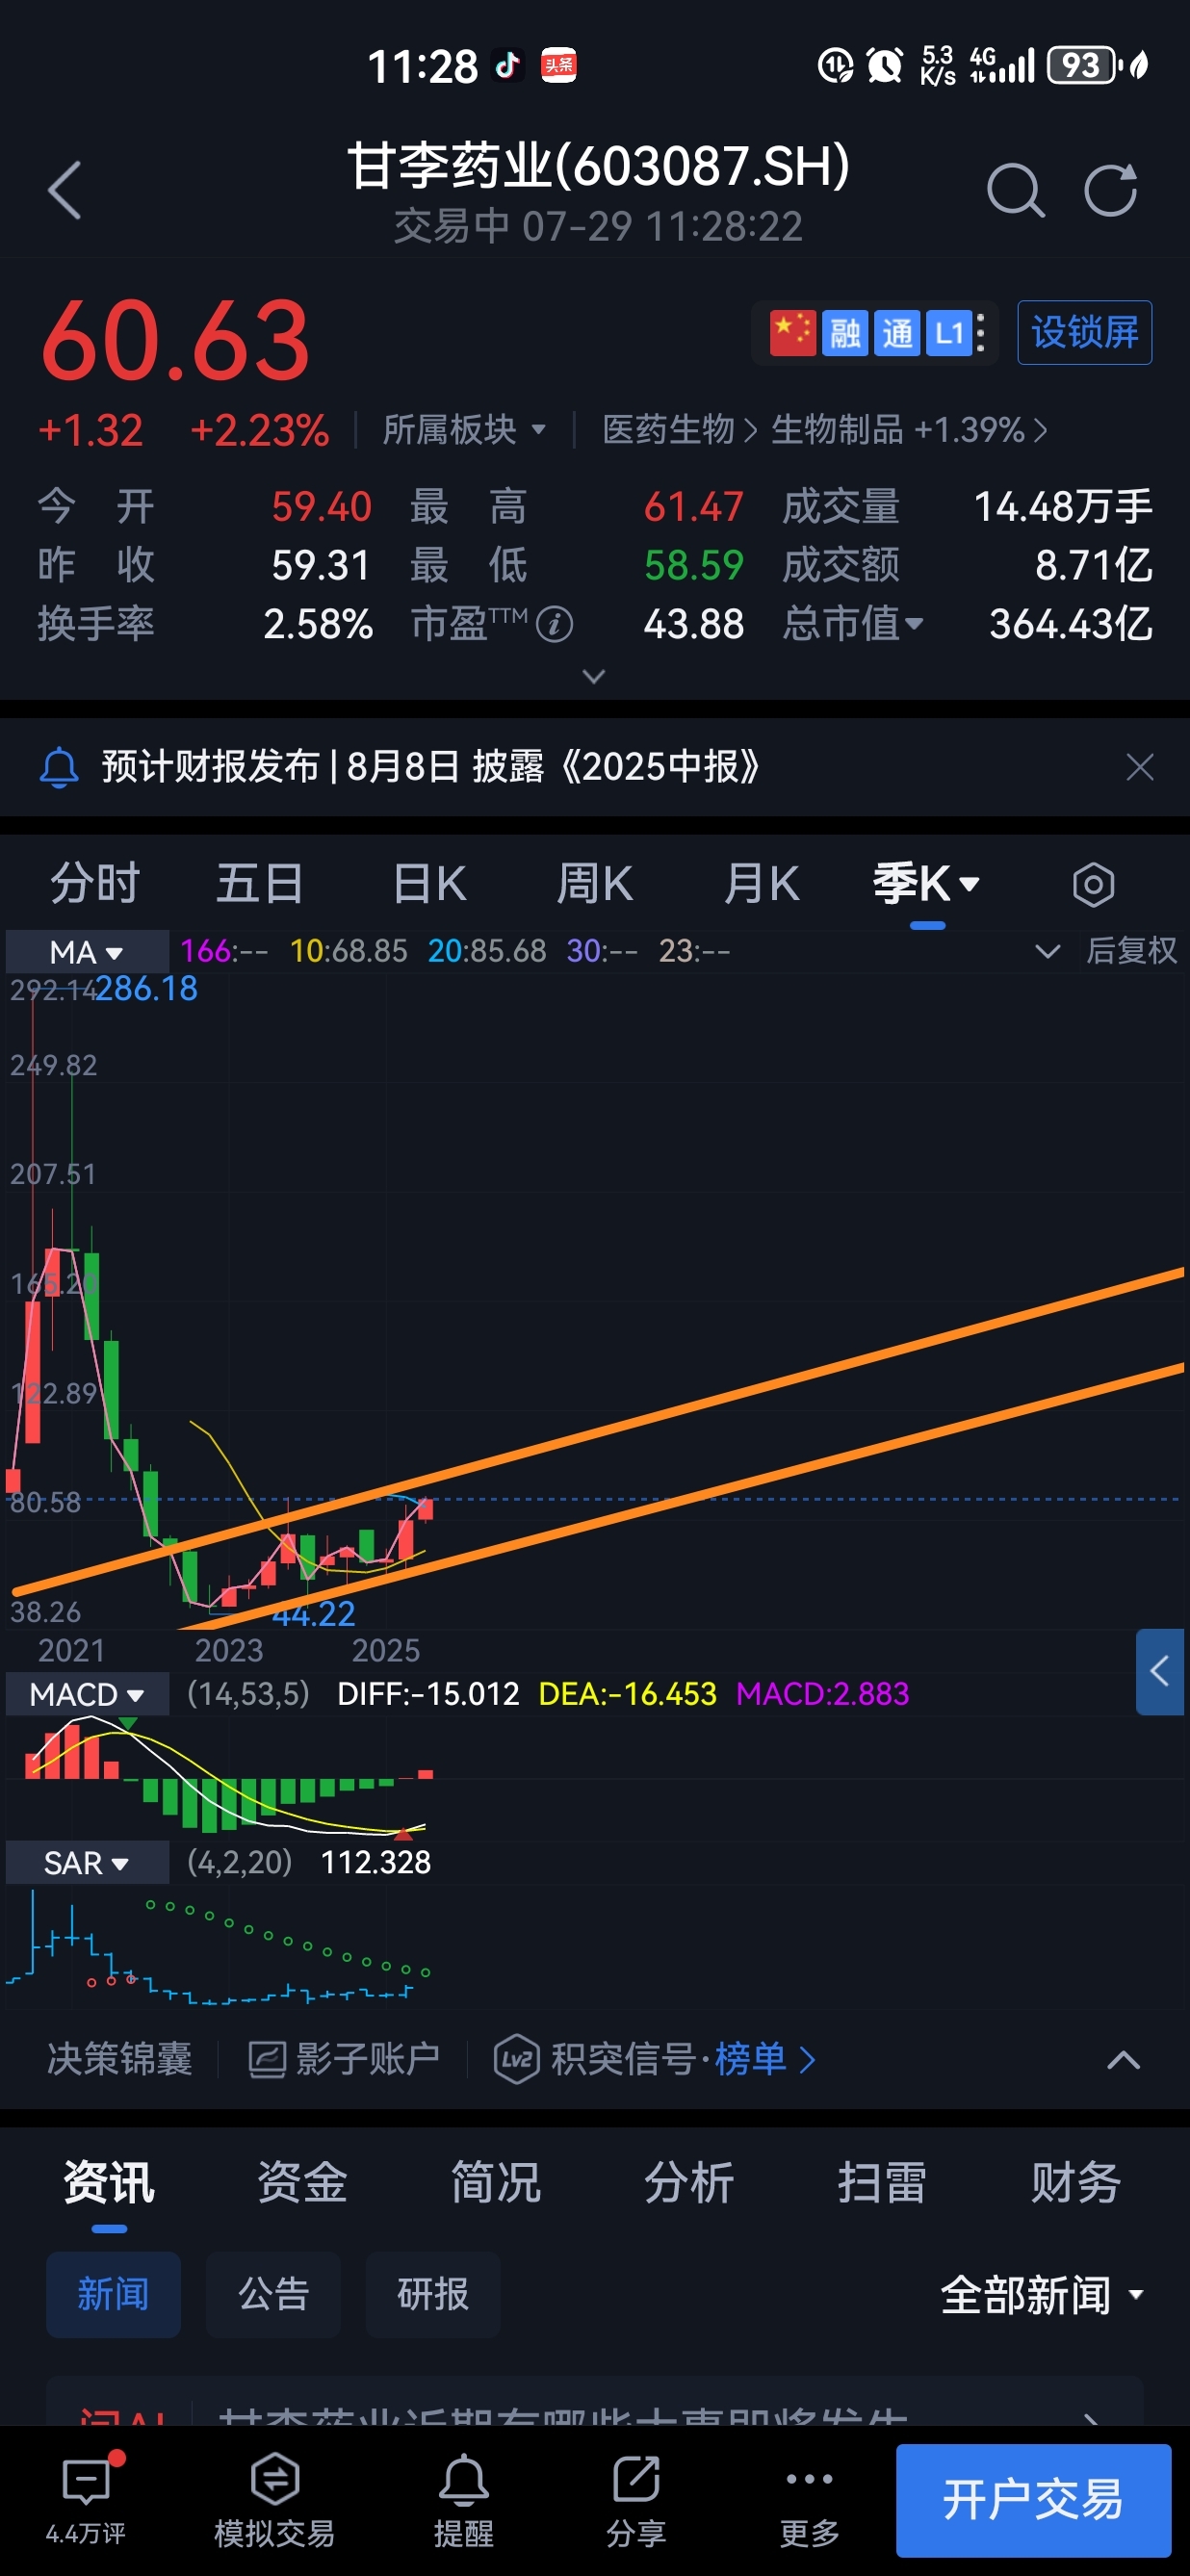Tap SAR parameters (4,2,20)

[x=239, y=1862]
